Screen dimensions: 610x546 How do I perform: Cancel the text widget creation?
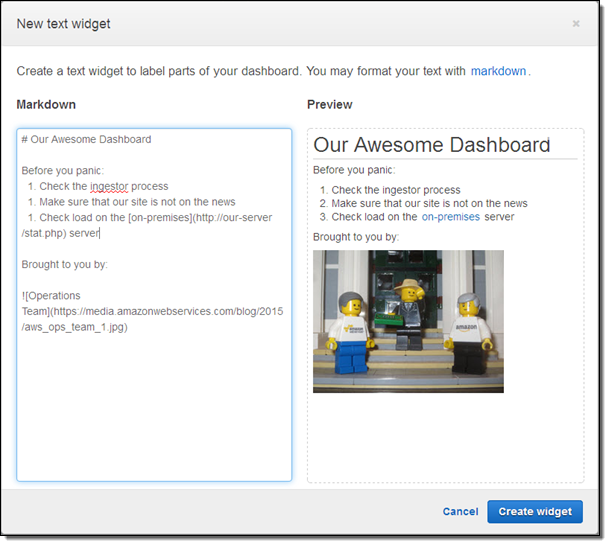(x=460, y=511)
